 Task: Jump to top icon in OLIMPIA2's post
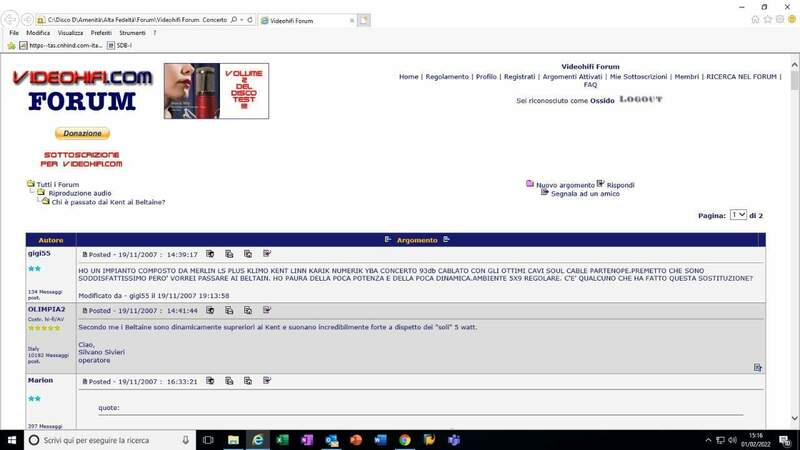coord(758,368)
